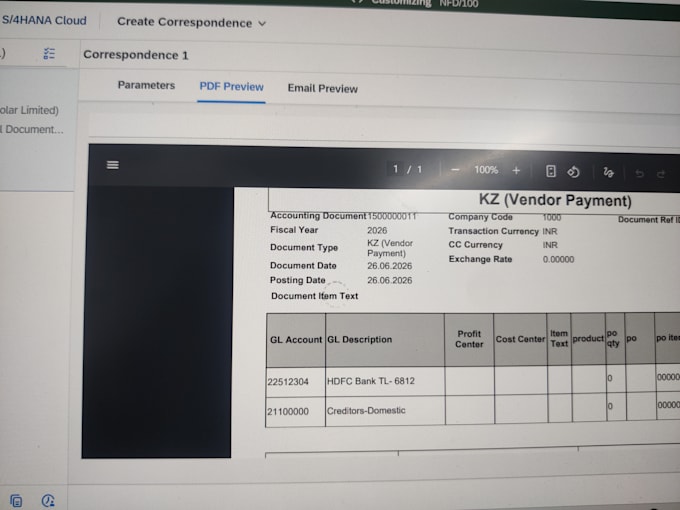Click the Posting Date value 26.06.2026

(389, 281)
